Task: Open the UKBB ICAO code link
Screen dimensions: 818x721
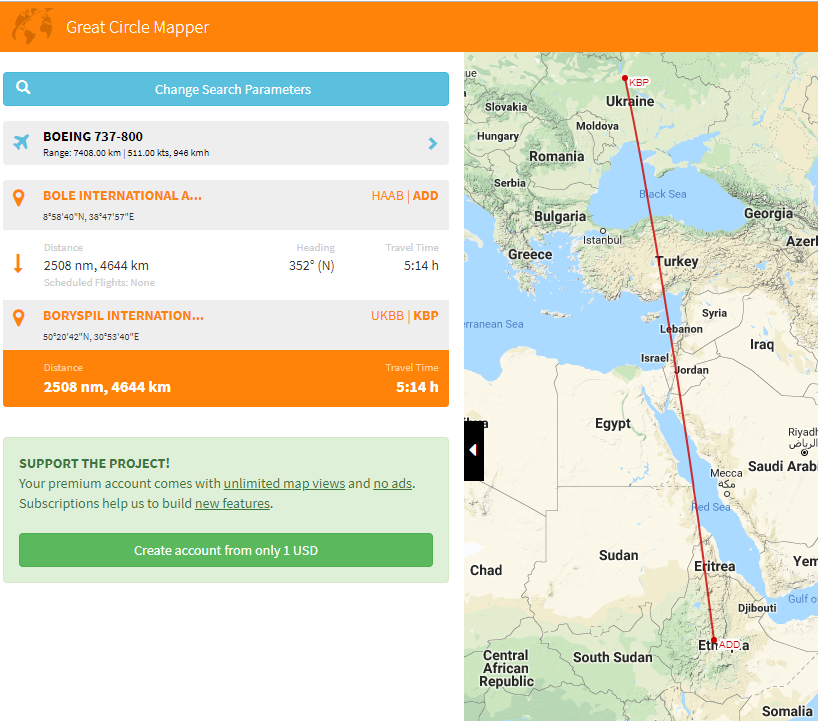Action: click(387, 316)
